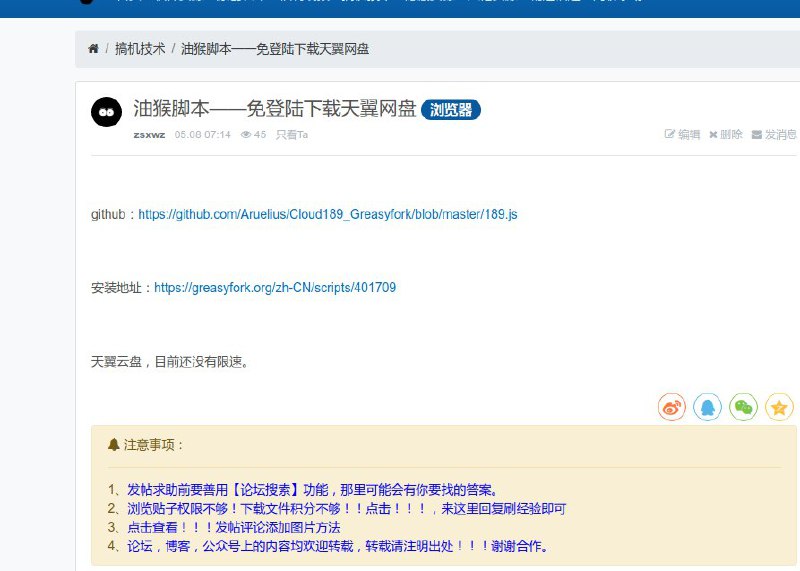Go to forum home via house icon
This screenshot has width=800, height=571.
click(93, 48)
